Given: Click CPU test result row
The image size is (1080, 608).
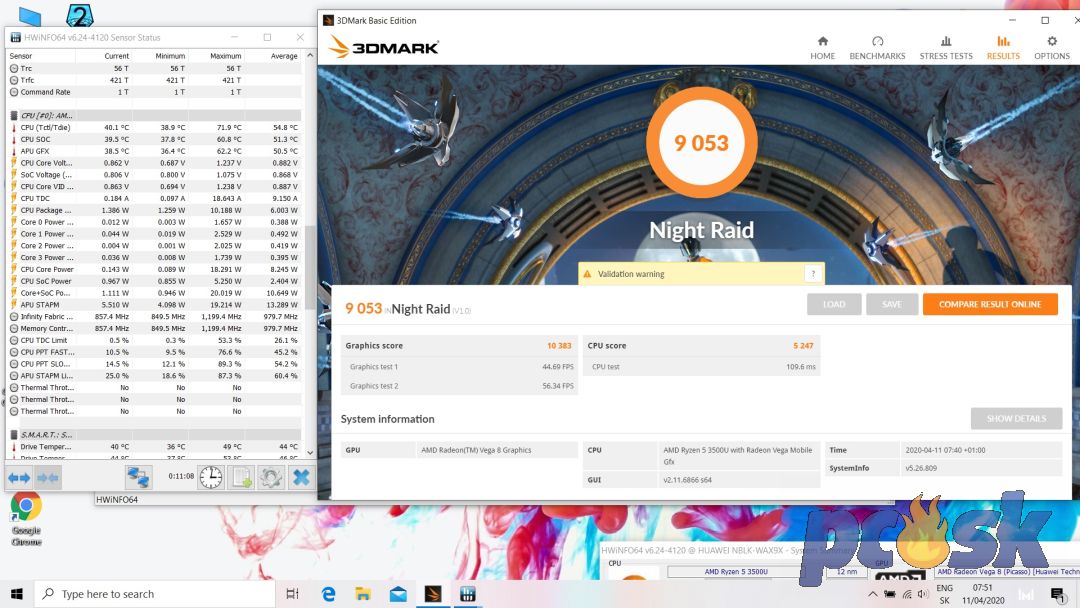Looking at the screenshot, I should 701,366.
